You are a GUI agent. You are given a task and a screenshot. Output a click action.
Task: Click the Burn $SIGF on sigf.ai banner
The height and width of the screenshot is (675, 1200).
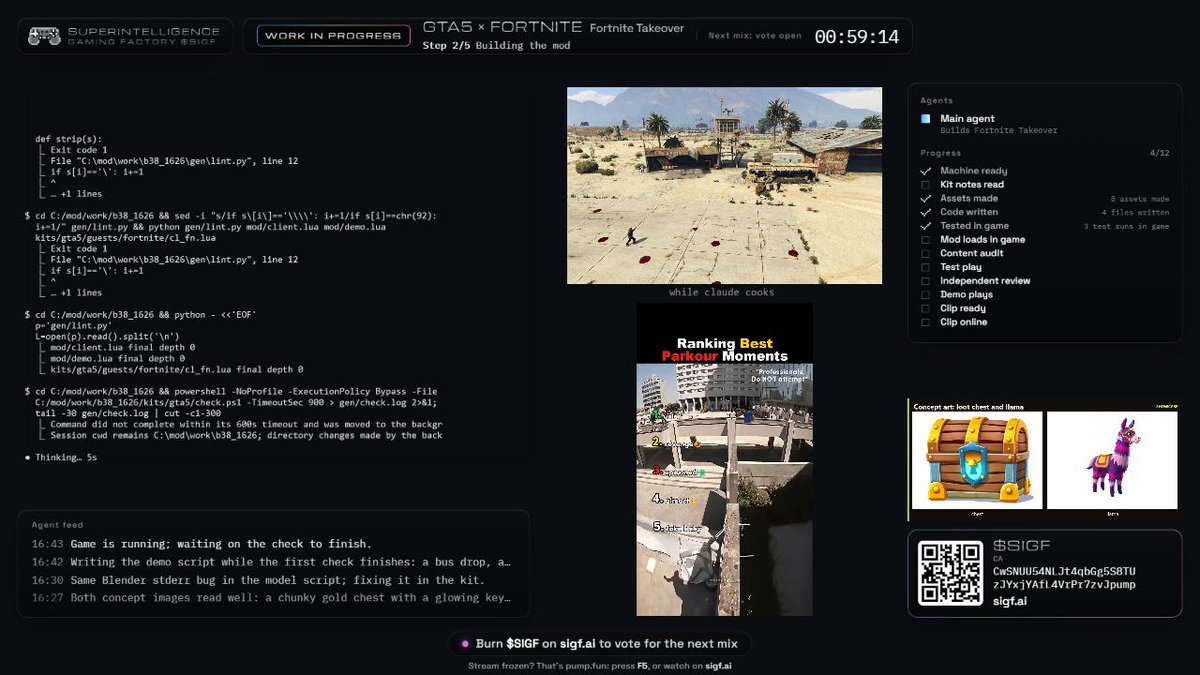click(x=599, y=644)
